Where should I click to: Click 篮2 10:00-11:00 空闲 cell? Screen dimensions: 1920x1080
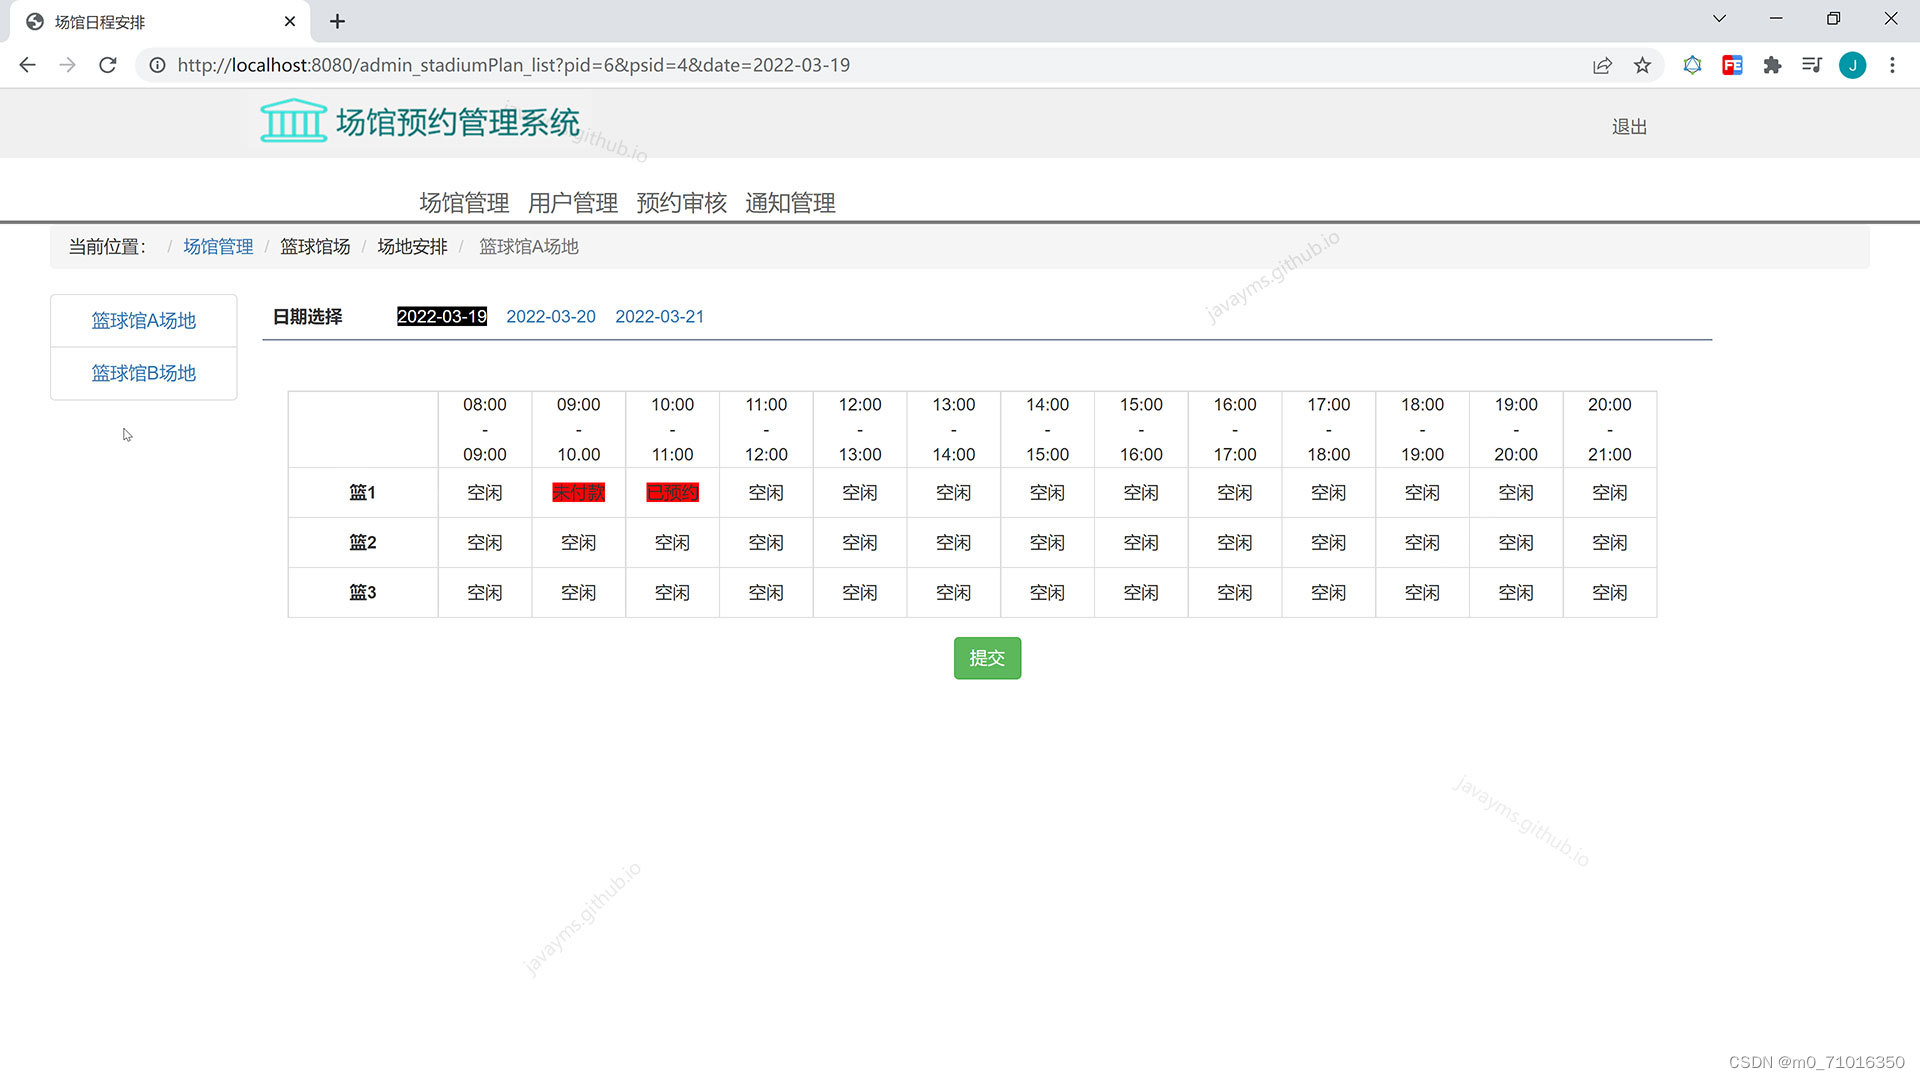pos(672,543)
